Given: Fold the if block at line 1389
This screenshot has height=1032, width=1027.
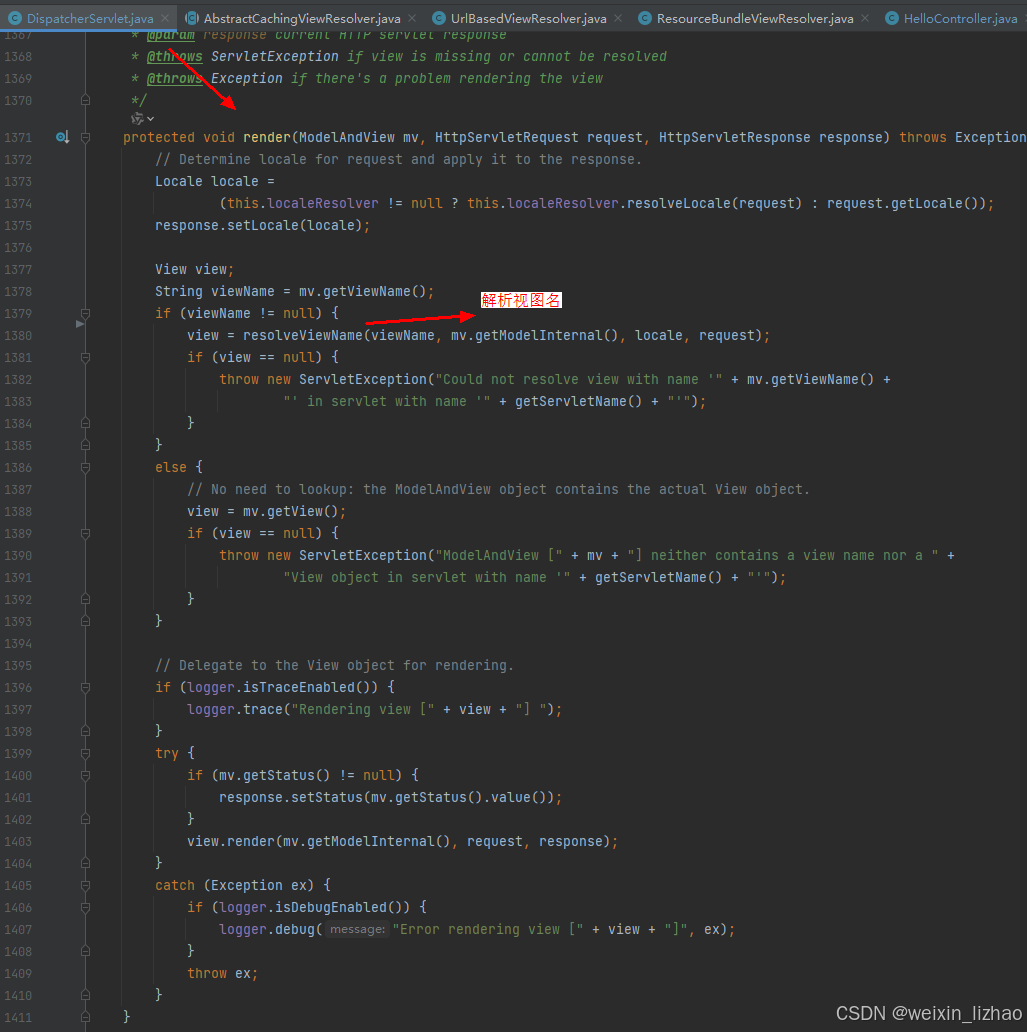Looking at the screenshot, I should coord(86,533).
